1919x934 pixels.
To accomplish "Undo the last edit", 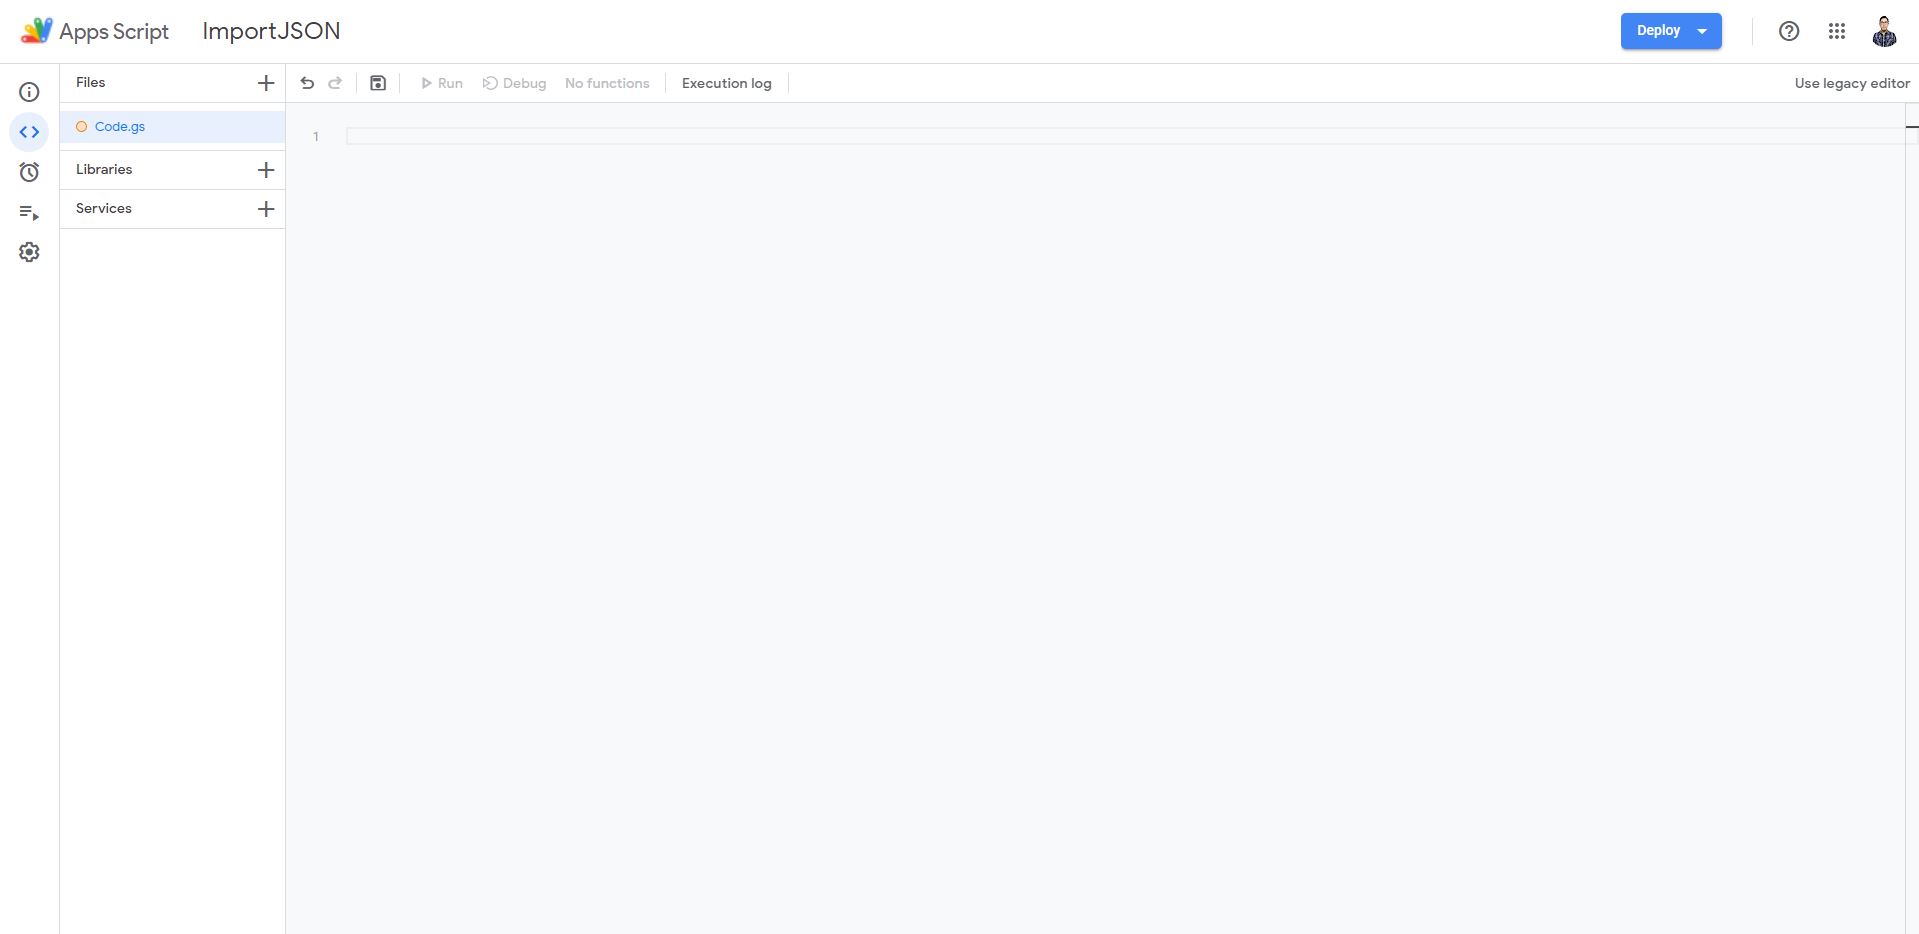I will (306, 83).
